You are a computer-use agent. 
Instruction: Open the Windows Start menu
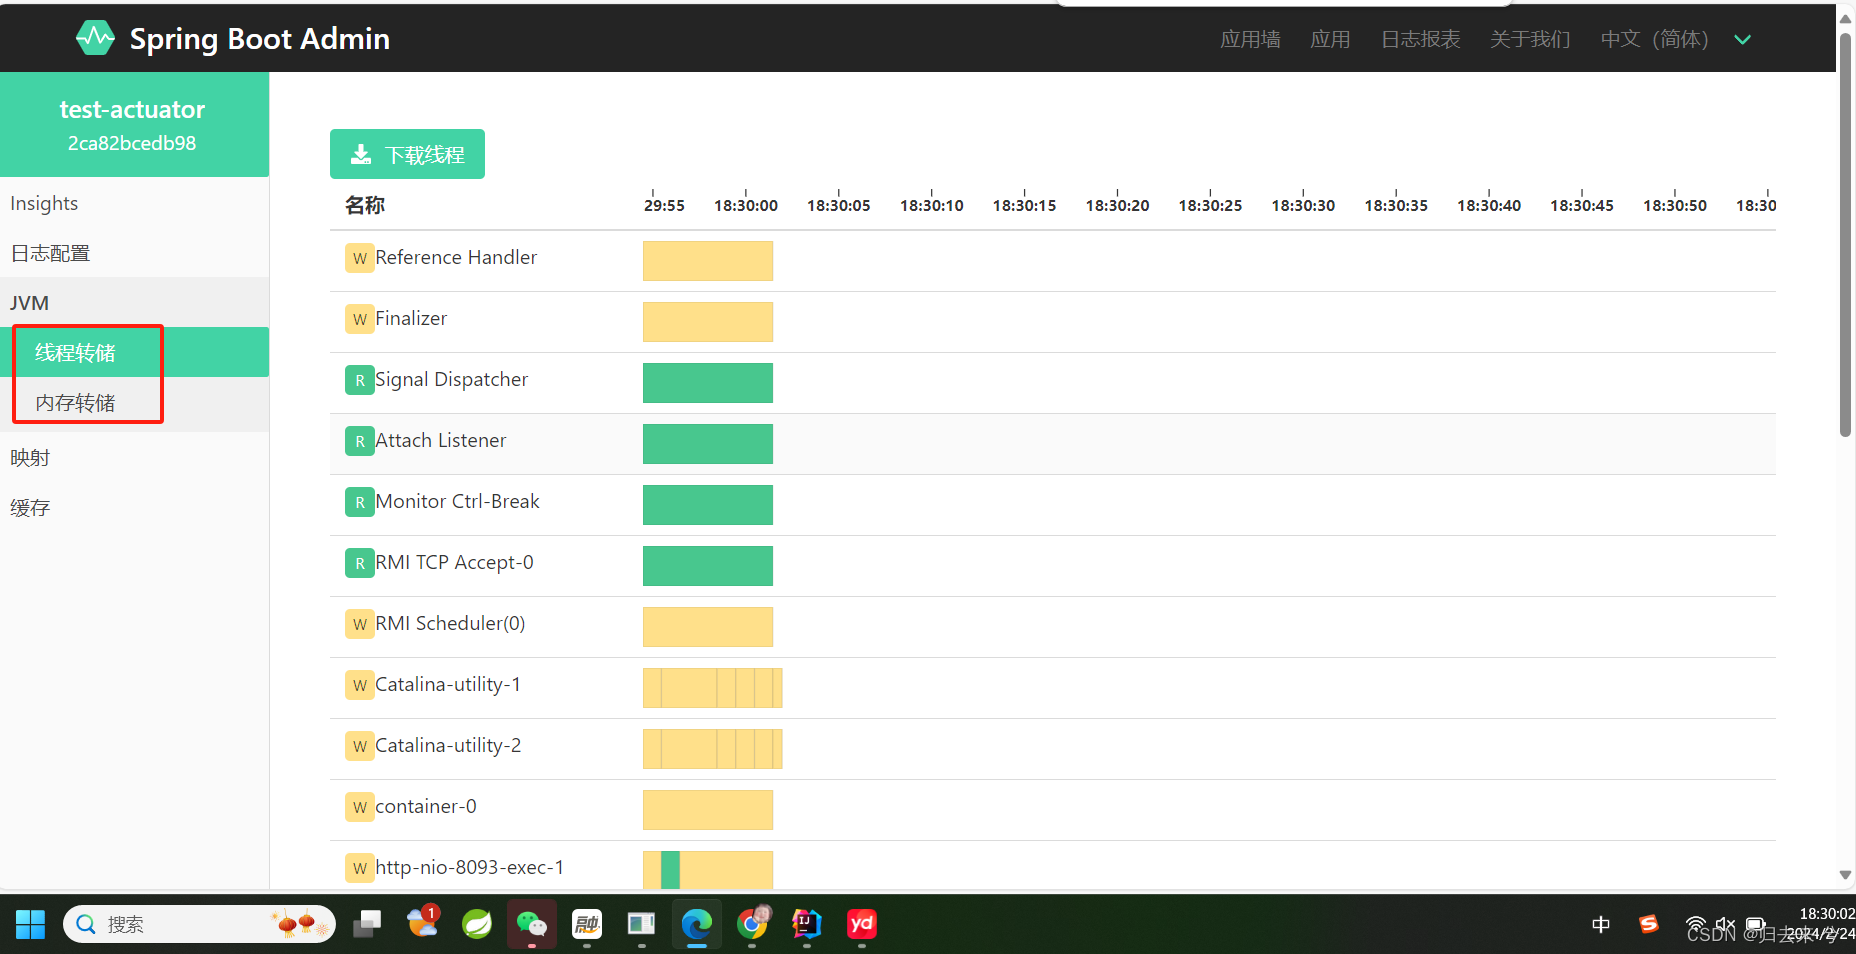31,924
